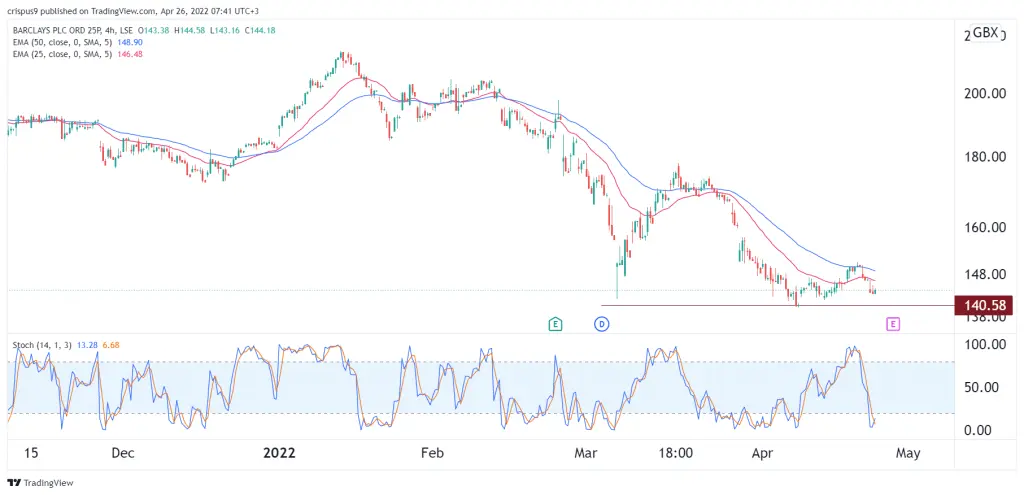Click the TradingView logo at bottom left
The height and width of the screenshot is (495, 1024).
pos(40,483)
